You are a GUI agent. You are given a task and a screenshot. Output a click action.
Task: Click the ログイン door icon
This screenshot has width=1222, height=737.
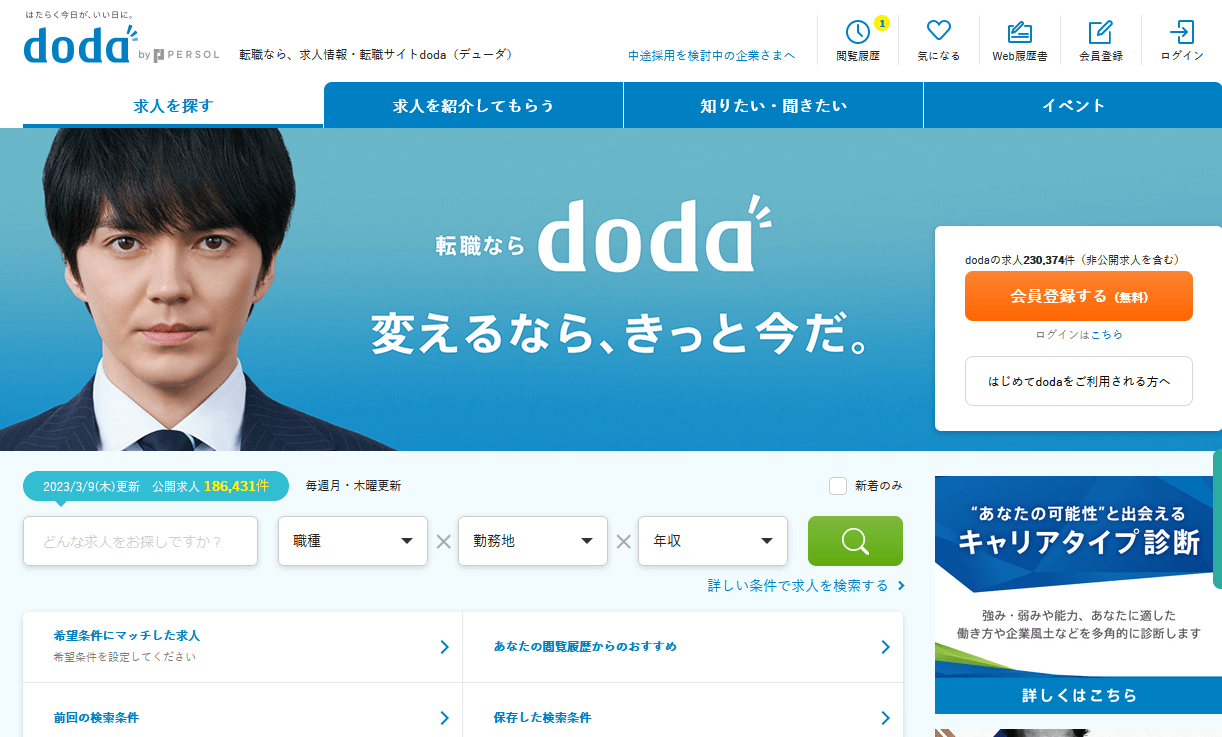[1182, 32]
